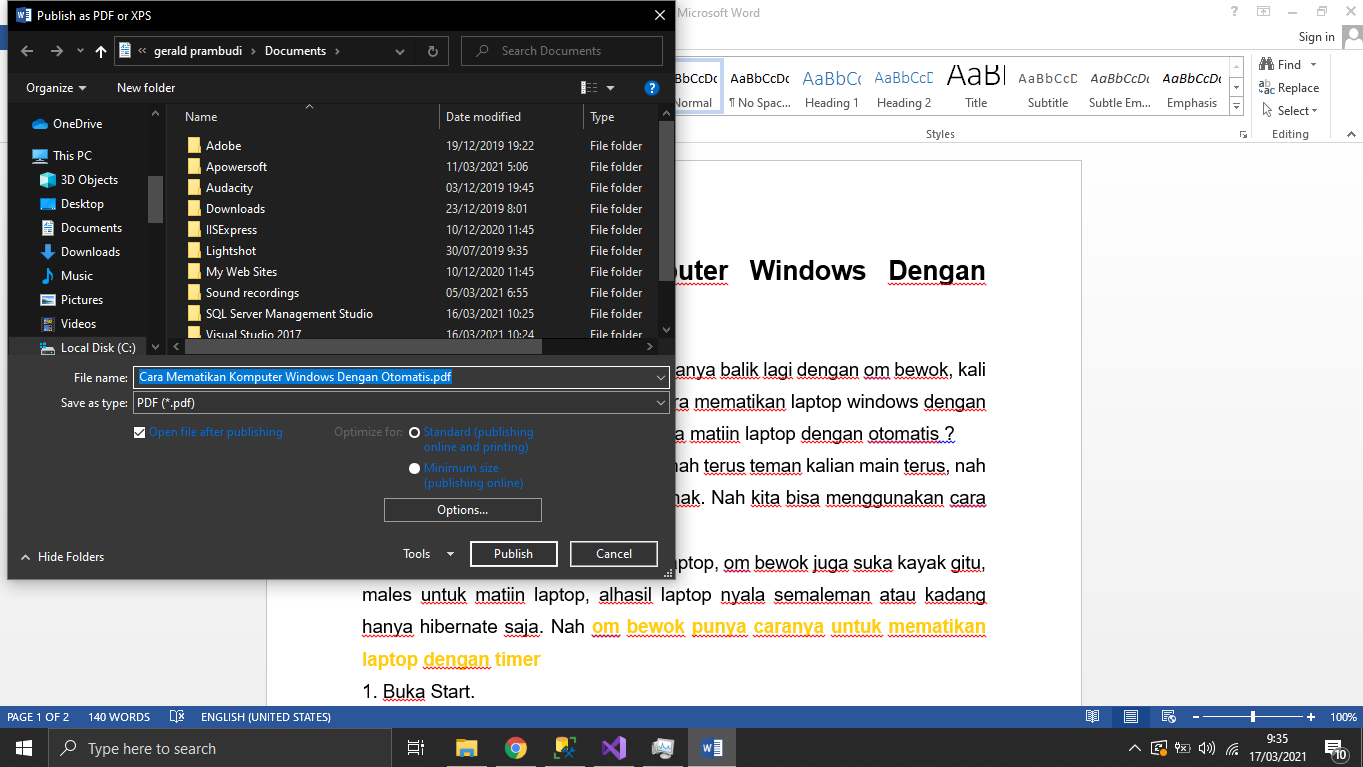Open the Select dropdown in Word's Editing group

click(x=1290, y=111)
